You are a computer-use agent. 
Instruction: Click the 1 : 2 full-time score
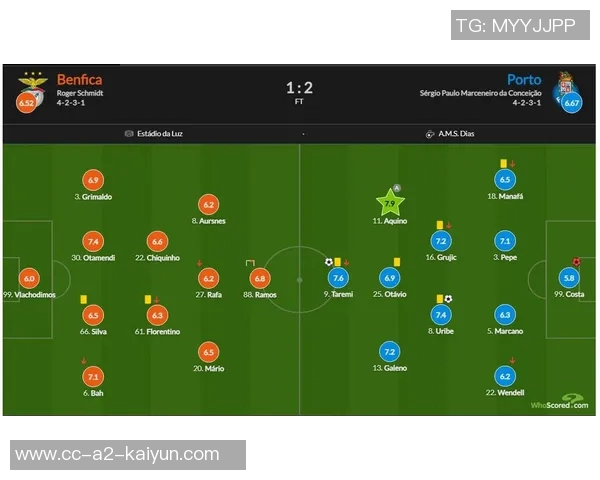pos(299,87)
